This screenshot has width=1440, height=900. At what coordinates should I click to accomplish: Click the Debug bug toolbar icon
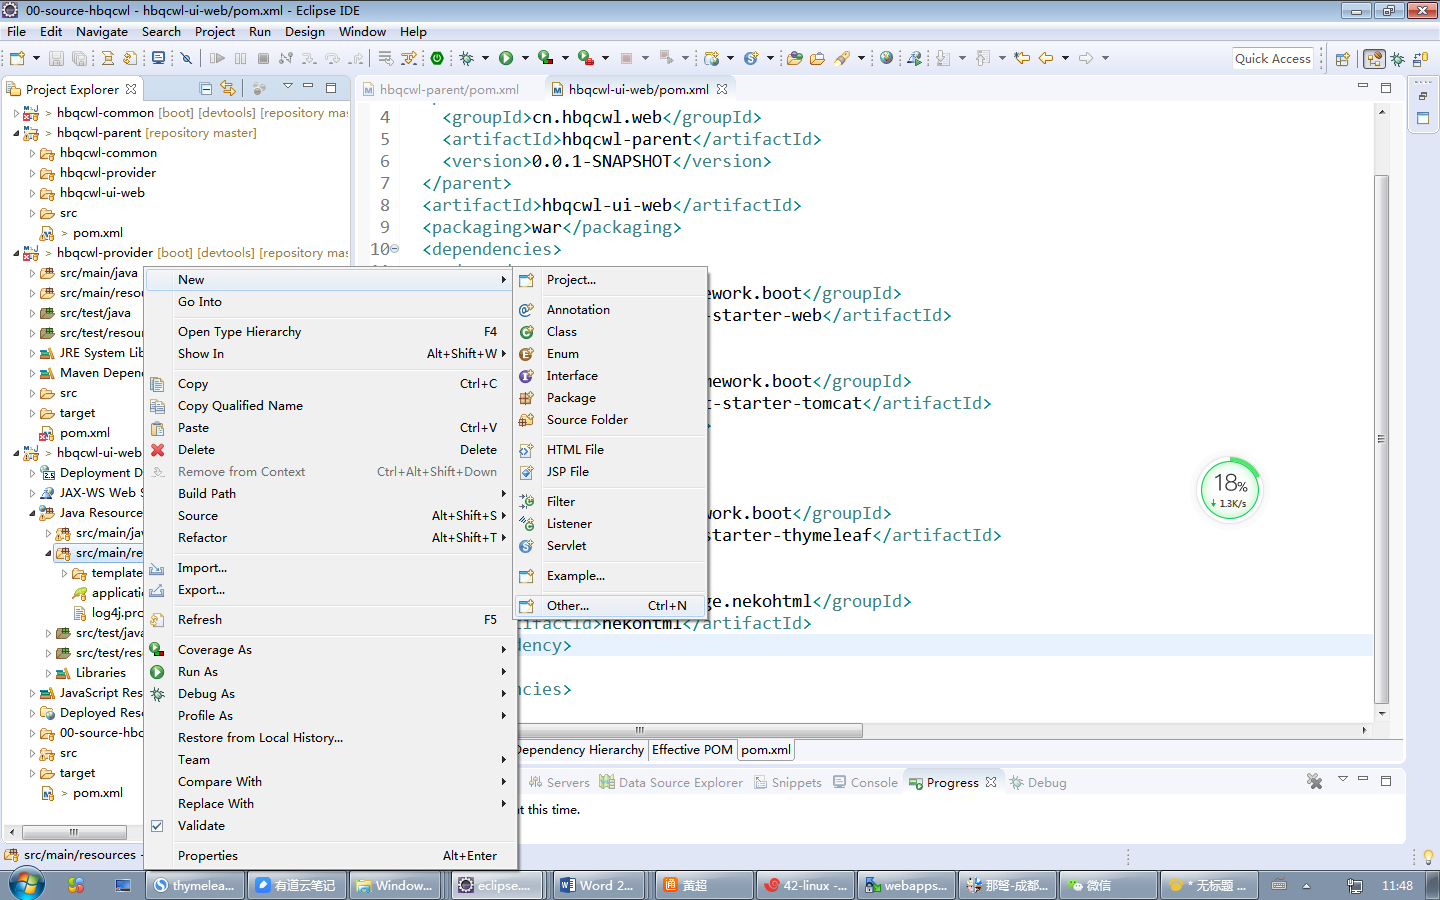(x=467, y=58)
